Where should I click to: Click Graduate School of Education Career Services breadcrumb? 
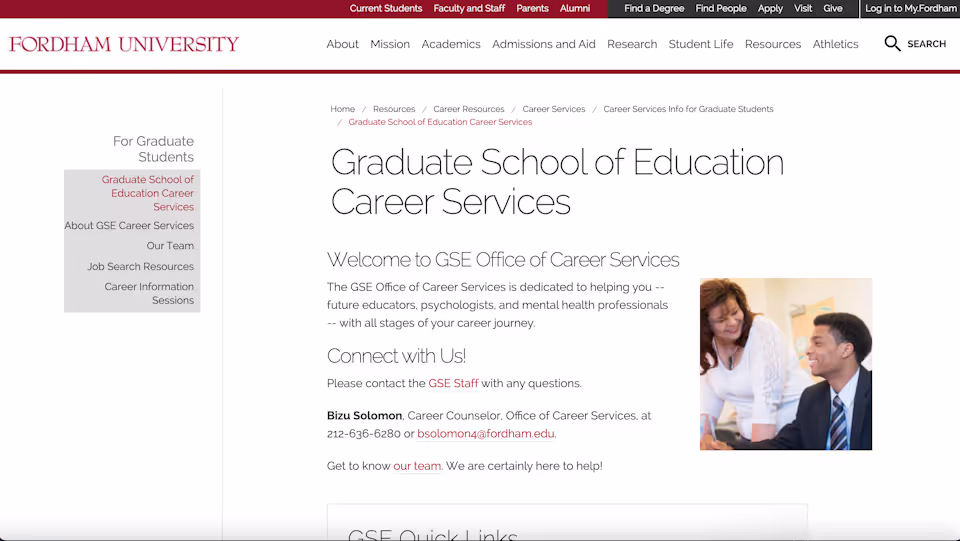(x=440, y=122)
